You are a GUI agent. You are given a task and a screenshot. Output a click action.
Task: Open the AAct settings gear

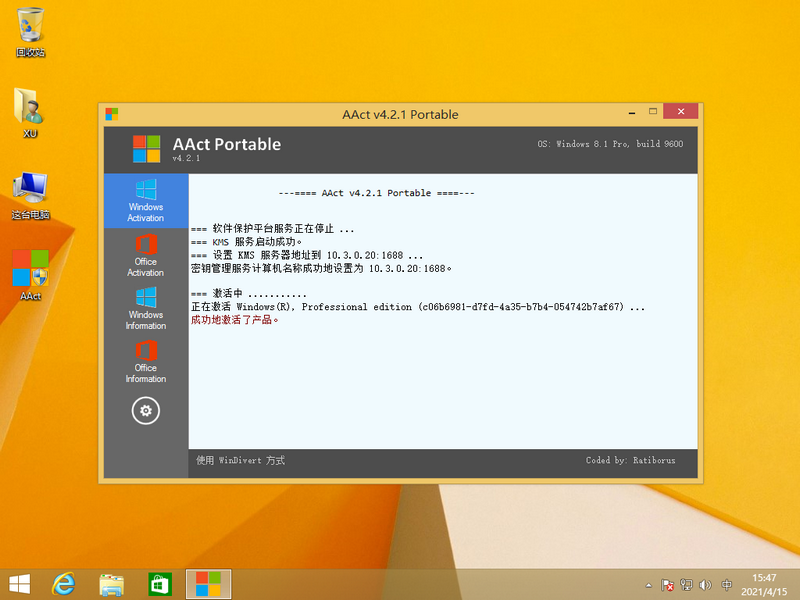(x=145, y=408)
